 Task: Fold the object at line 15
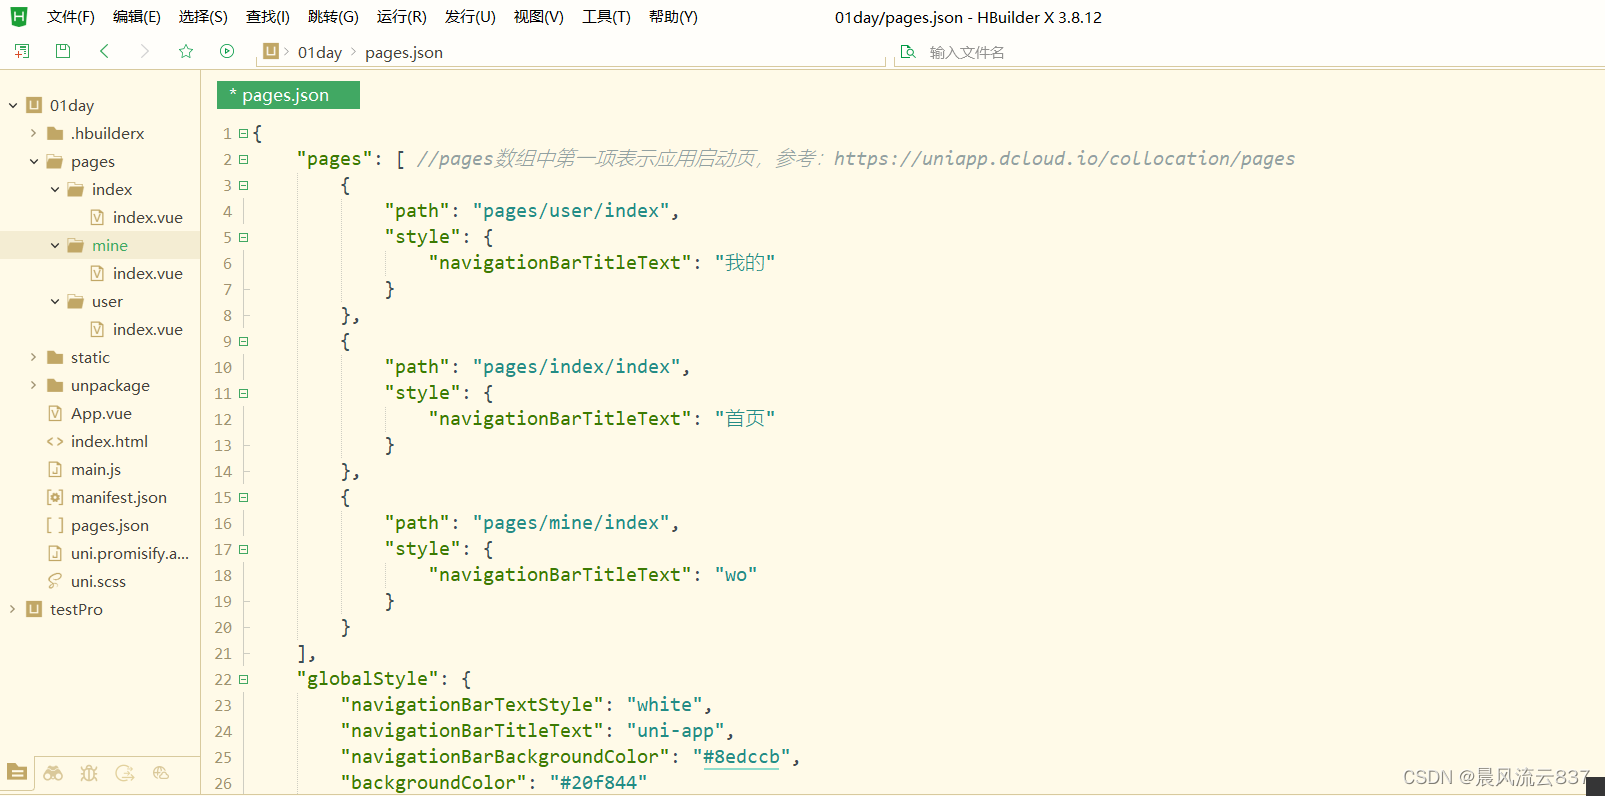point(243,497)
